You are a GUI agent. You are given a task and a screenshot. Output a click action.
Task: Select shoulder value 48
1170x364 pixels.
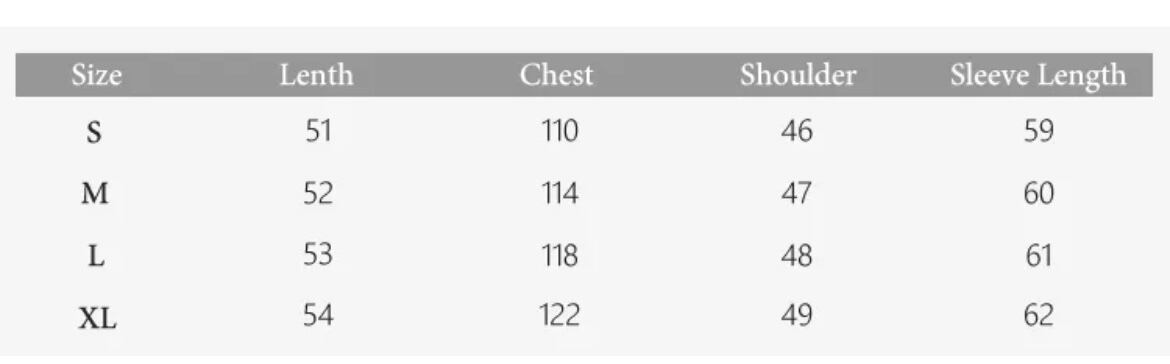pos(797,256)
